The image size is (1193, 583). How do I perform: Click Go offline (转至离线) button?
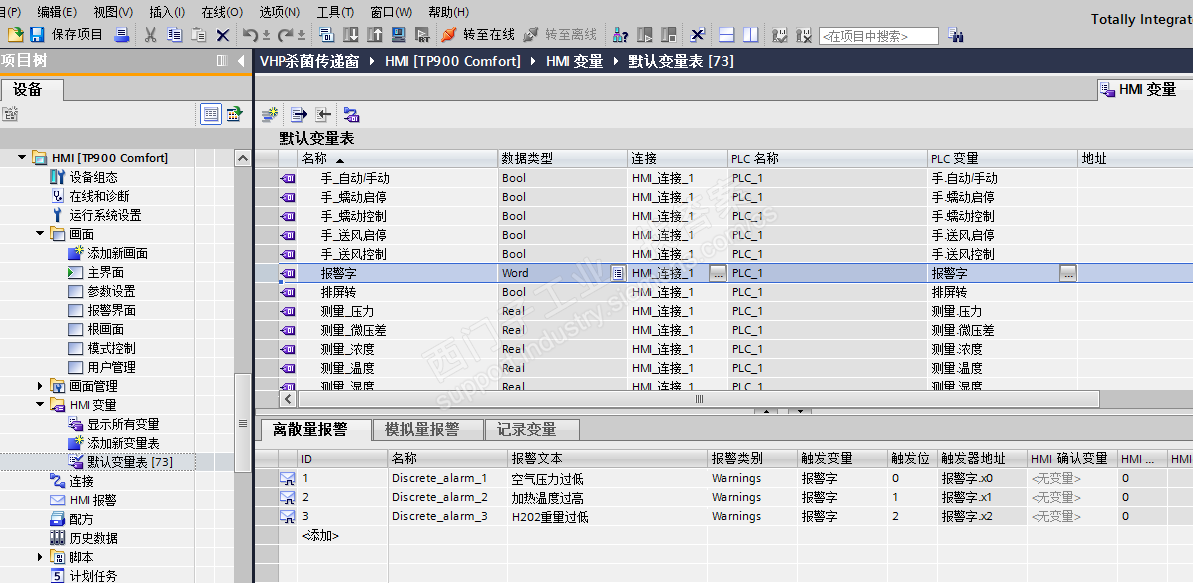tap(561, 34)
